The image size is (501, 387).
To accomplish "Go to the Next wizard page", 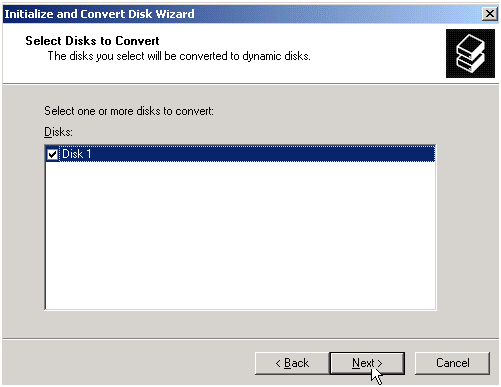I will tap(367, 363).
